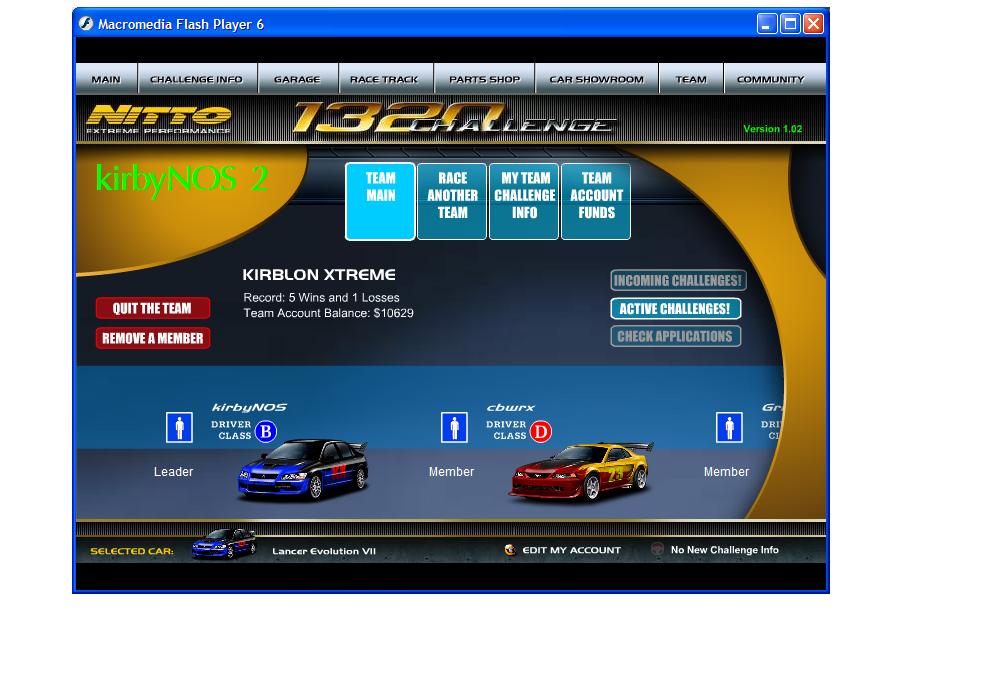View ACTIVE CHALLENGES
The width and height of the screenshot is (983, 698).
pos(675,309)
